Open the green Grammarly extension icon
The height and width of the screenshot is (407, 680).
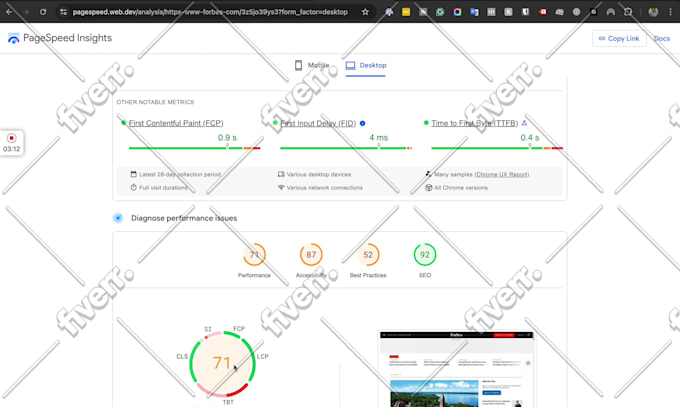pyautogui.click(x=440, y=12)
